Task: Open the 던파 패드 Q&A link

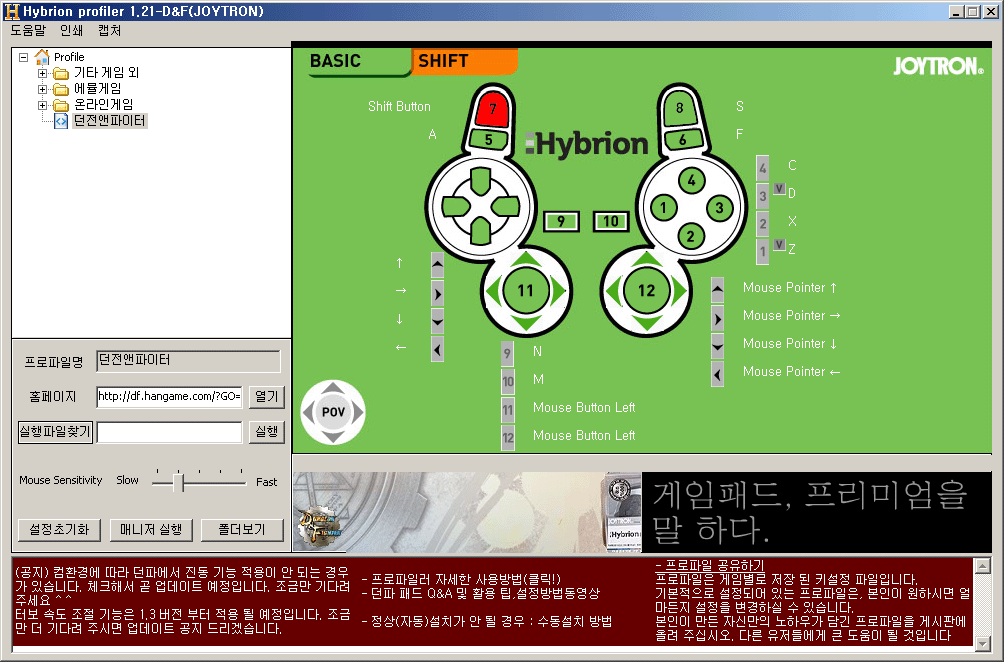Action: [x=481, y=593]
